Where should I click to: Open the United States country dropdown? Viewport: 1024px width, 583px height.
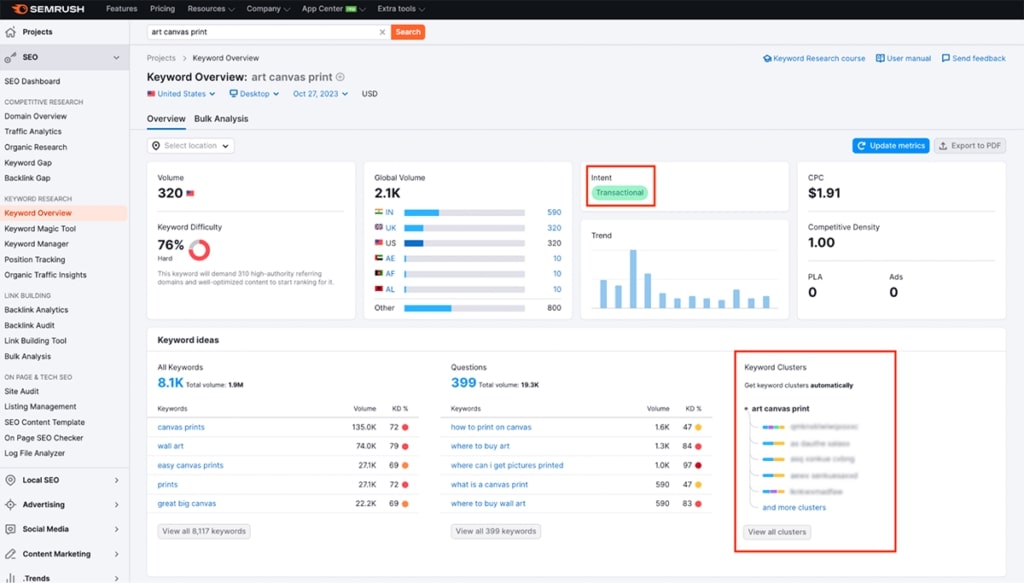coord(181,93)
